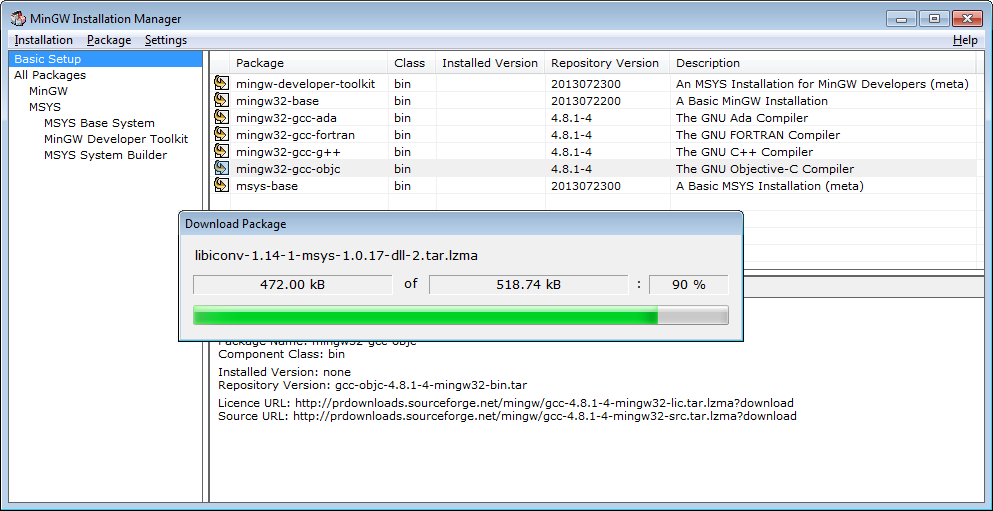The height and width of the screenshot is (511, 993).
Task: Click the 518.74 kB total size field
Action: click(529, 285)
